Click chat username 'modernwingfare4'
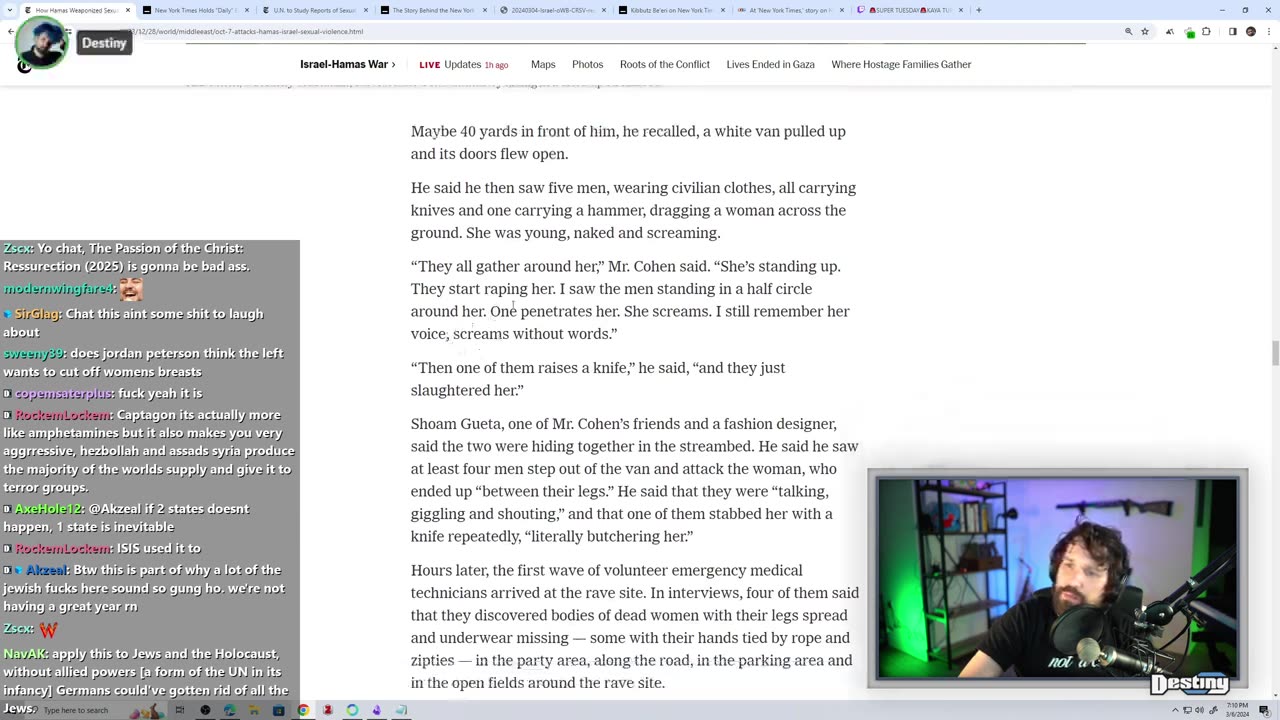Screen dimensions: 1280x720 [x=58, y=289]
